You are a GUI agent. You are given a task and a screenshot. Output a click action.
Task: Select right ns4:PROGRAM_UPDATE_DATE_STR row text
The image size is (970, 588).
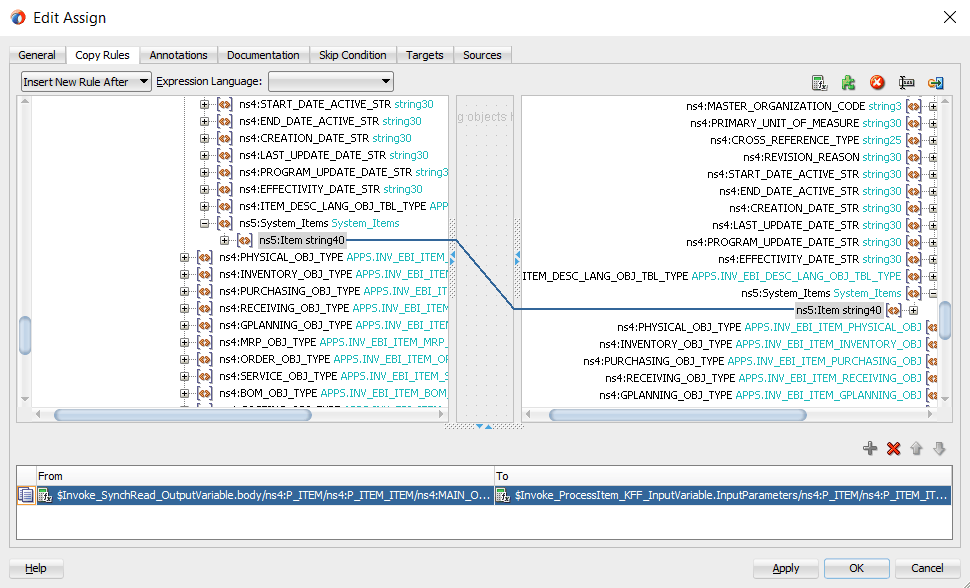coord(794,242)
